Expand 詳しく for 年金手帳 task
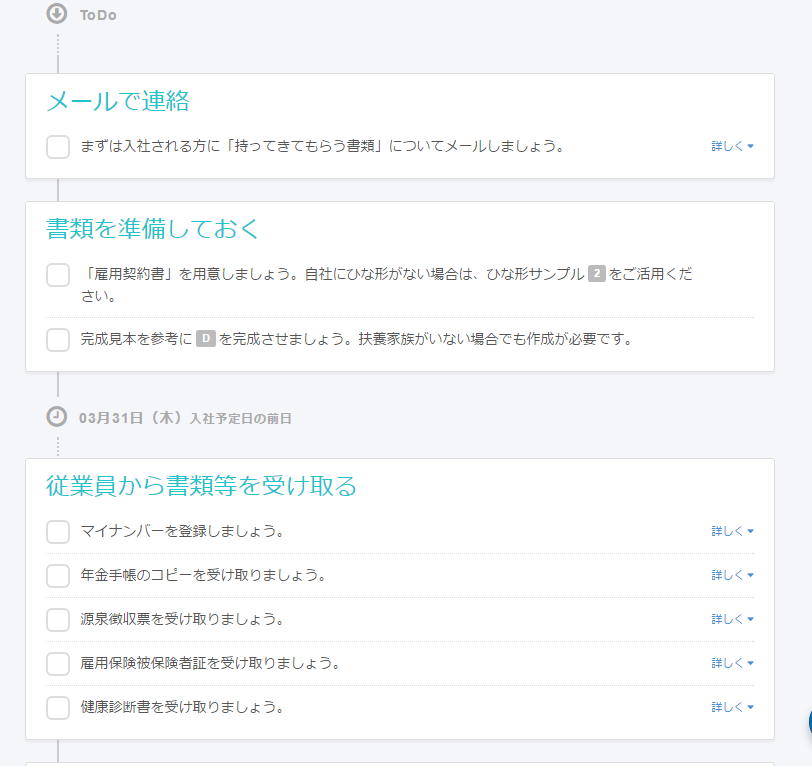Screen dimensions: 812x766 pos(732,575)
